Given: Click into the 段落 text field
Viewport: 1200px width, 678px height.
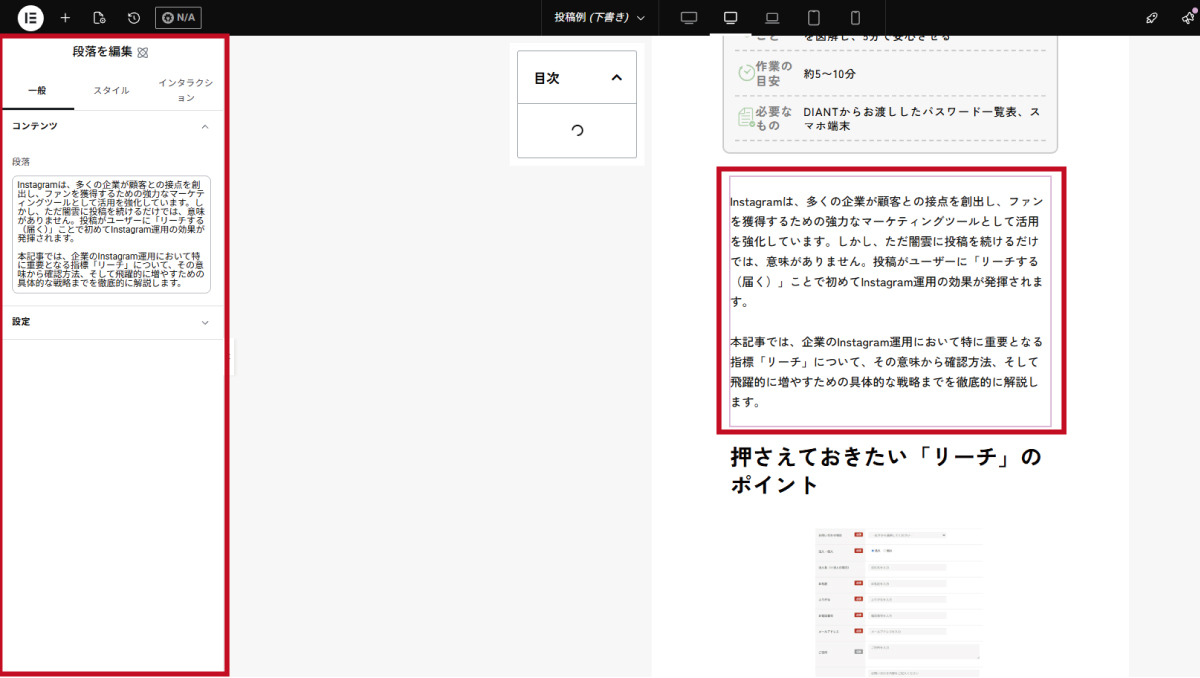Looking at the screenshot, I should tap(111, 234).
